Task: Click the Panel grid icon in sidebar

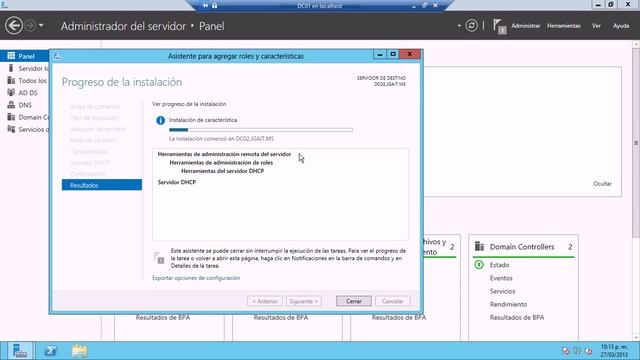Action: (x=11, y=56)
